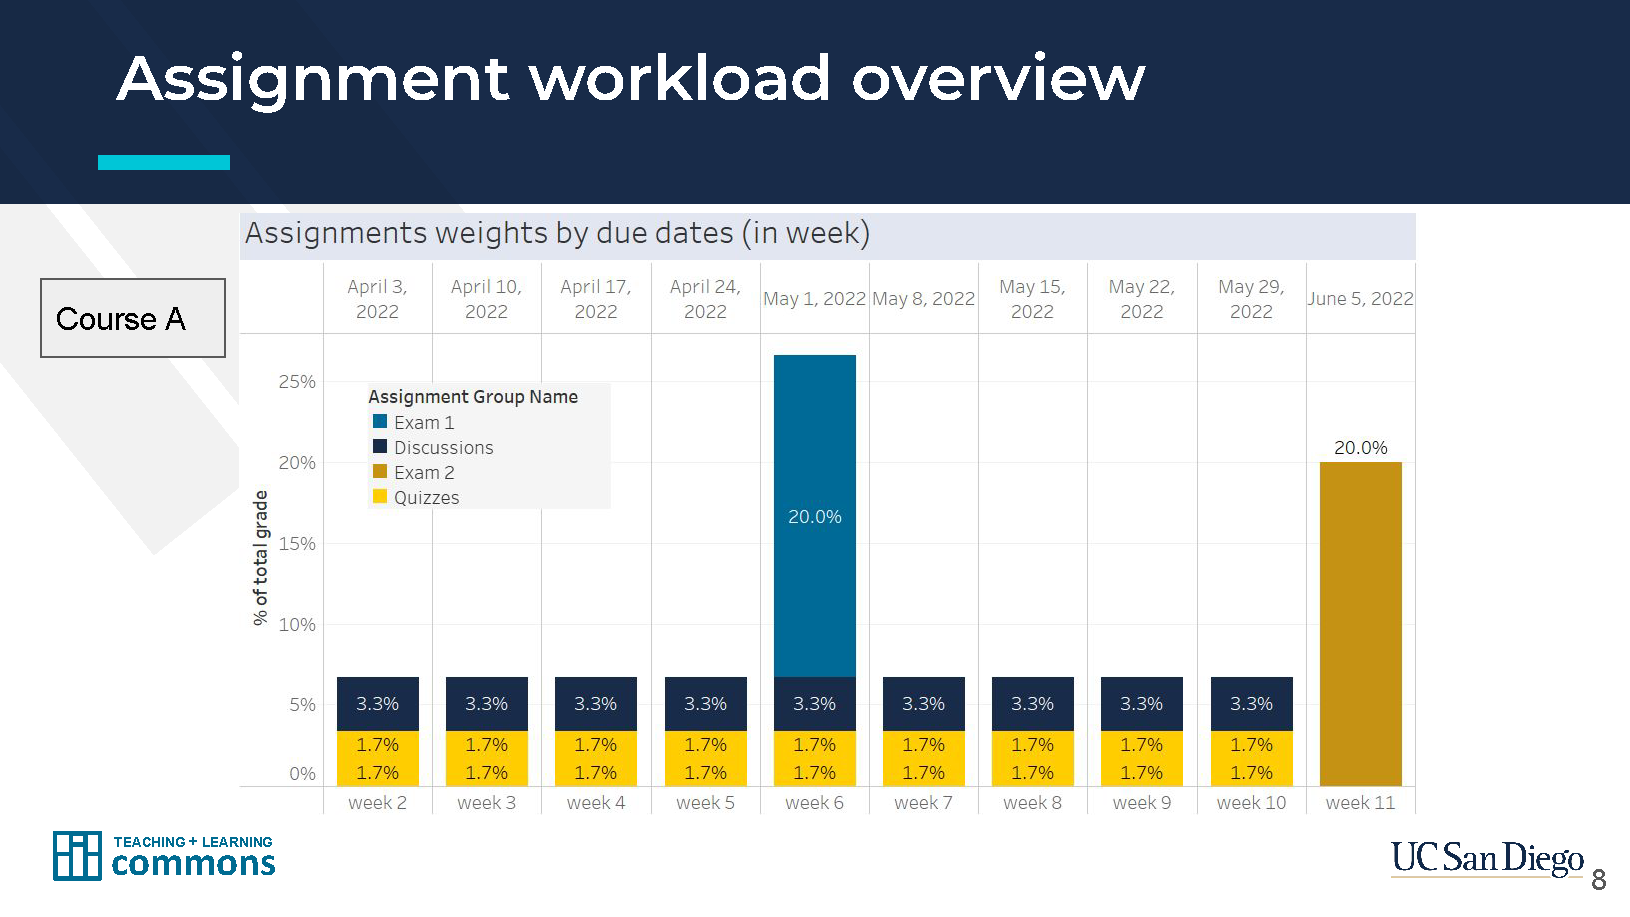Click the May 15, 2022 column header

1032,299
